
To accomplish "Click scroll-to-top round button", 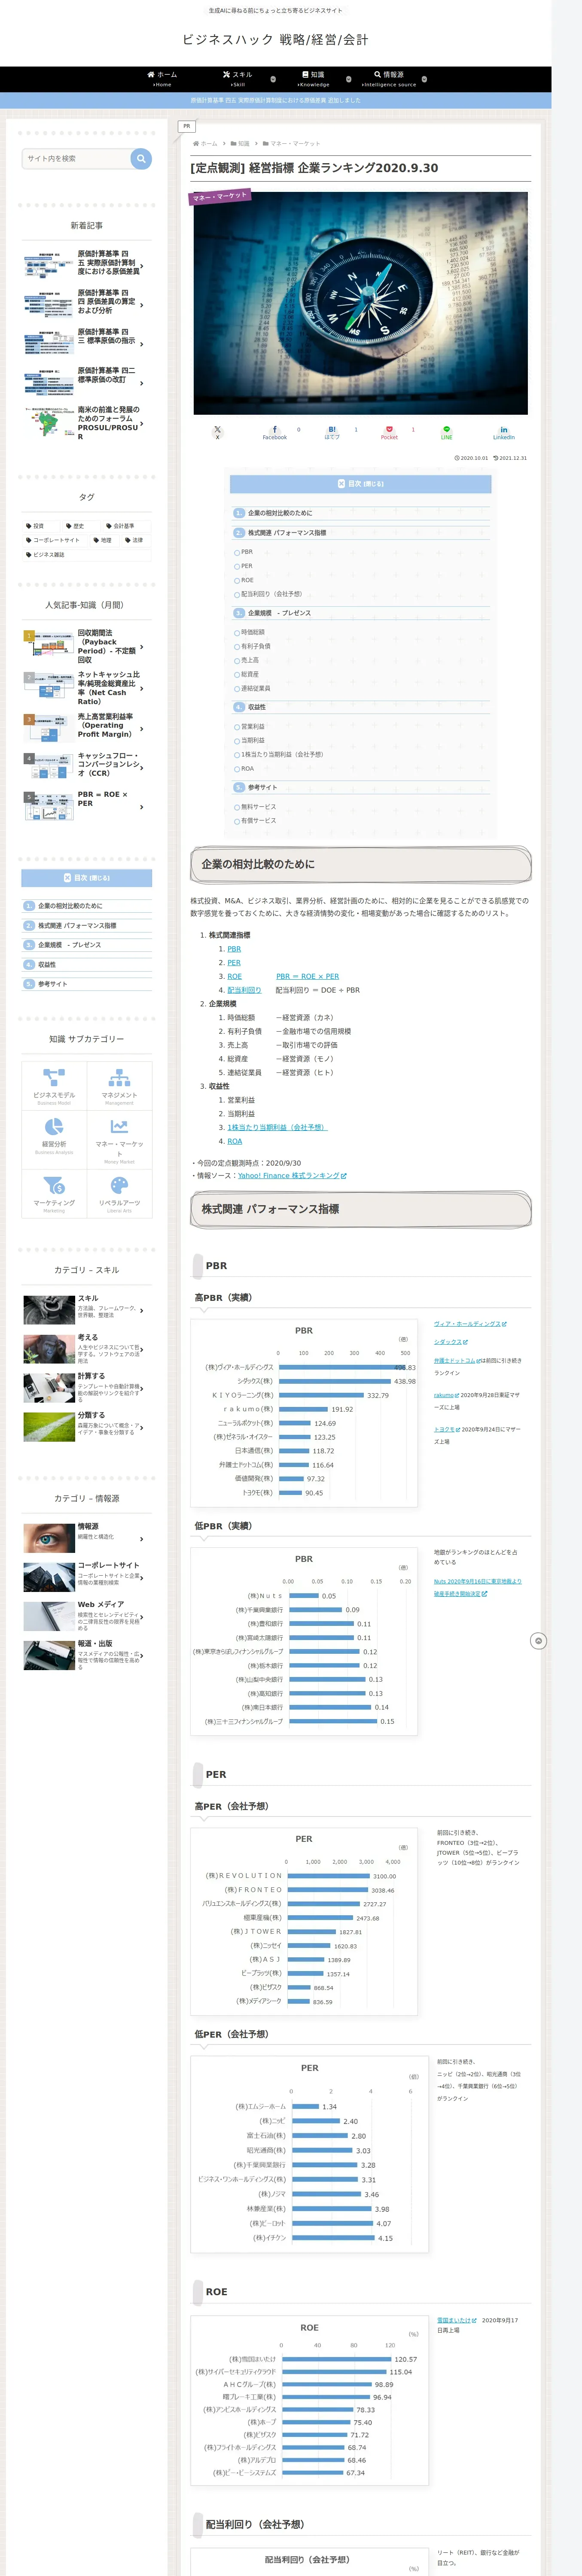I will 538,1641.
